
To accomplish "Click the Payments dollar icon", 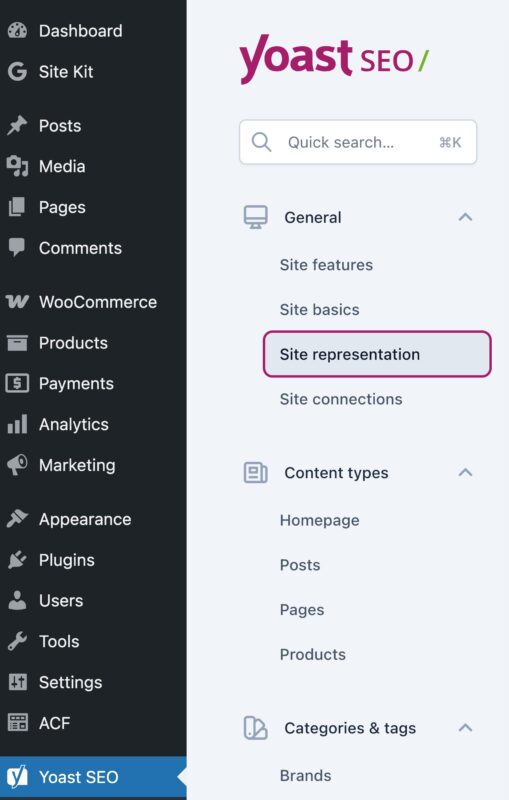I will (17, 383).
